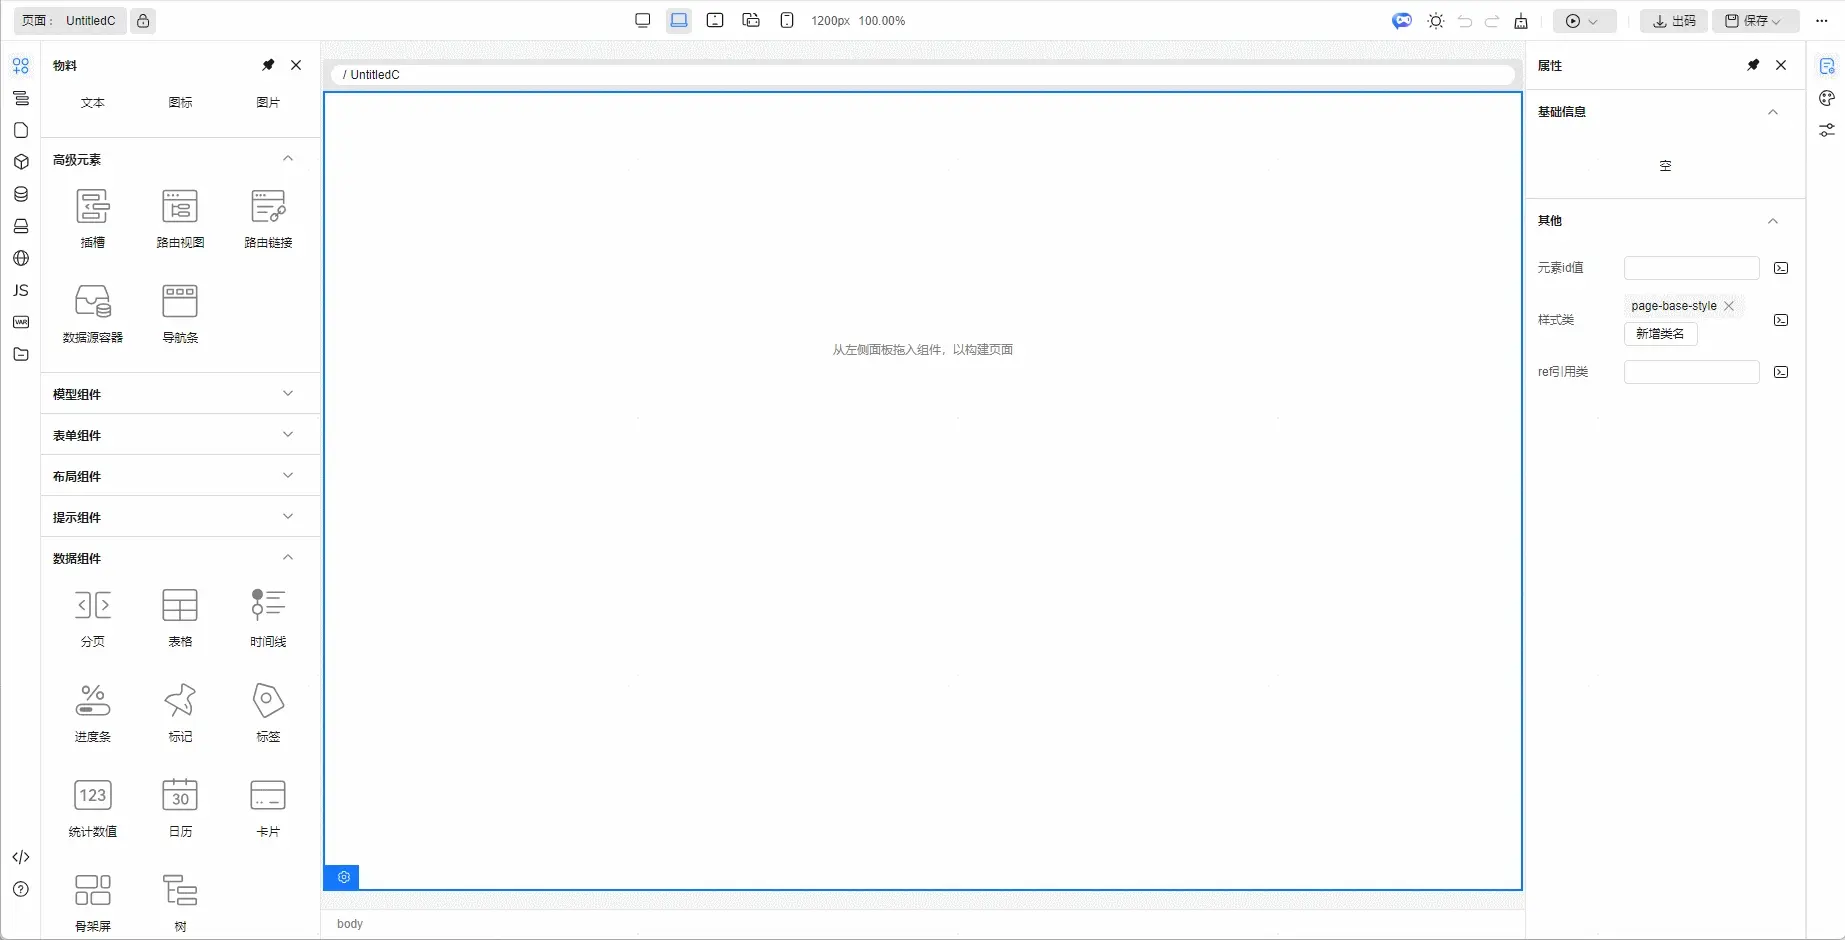Select the 日历 calendar component
The image size is (1845, 940).
180,807
